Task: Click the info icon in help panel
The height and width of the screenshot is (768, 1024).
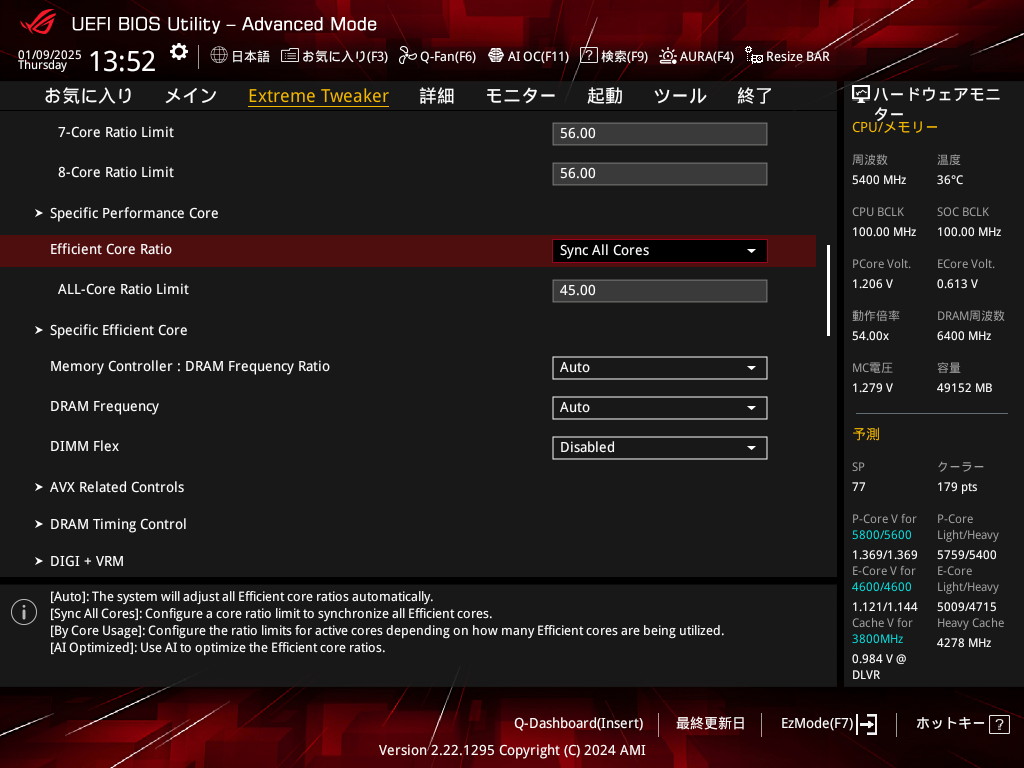Action: [x=24, y=612]
